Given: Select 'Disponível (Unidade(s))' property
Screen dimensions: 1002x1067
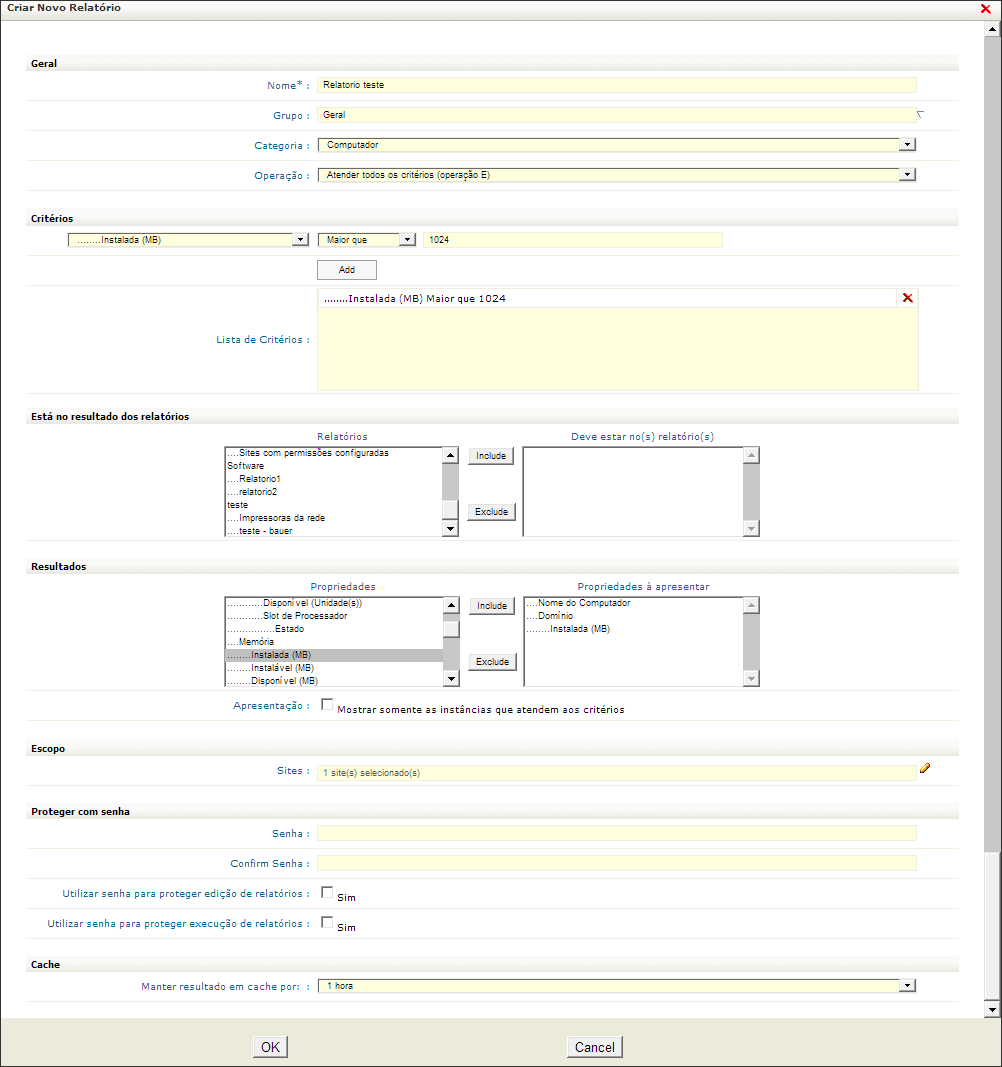Looking at the screenshot, I should (334, 603).
